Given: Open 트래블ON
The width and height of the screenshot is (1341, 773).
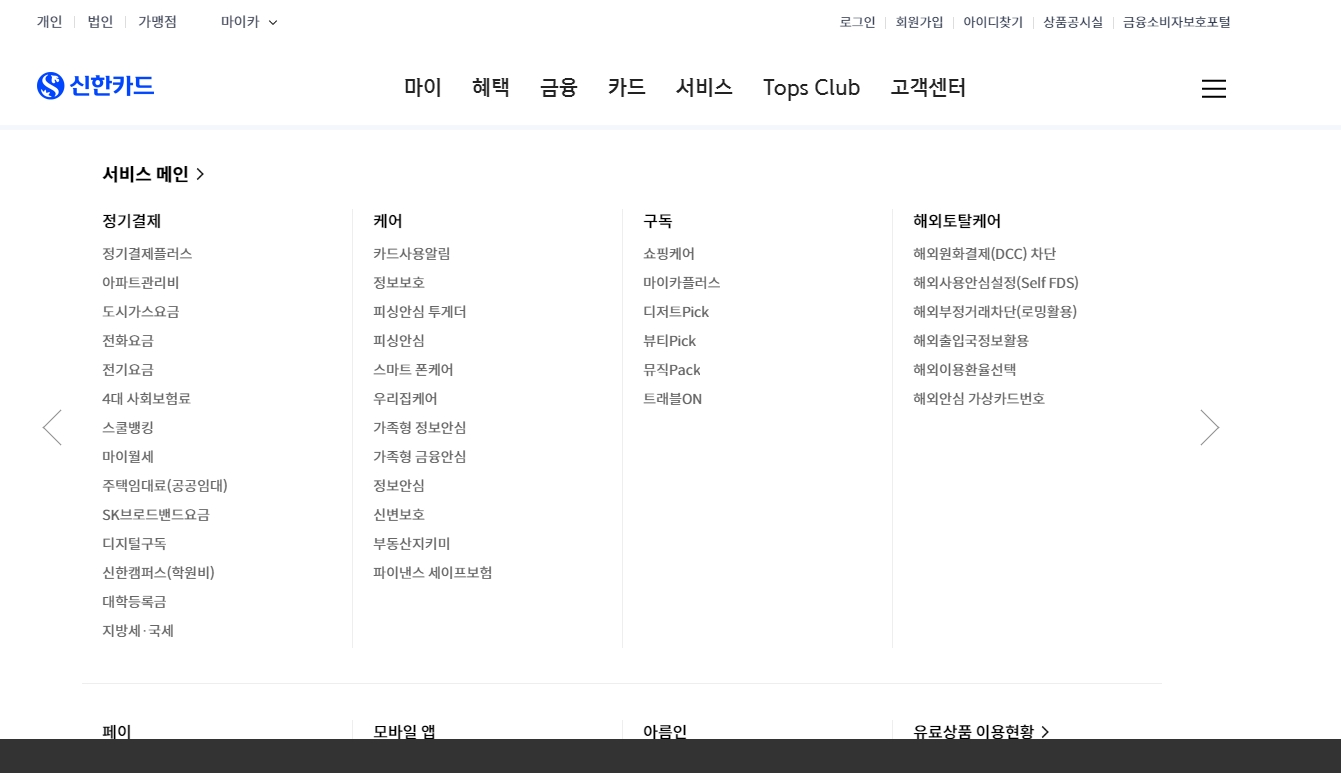Looking at the screenshot, I should click(x=673, y=399).
